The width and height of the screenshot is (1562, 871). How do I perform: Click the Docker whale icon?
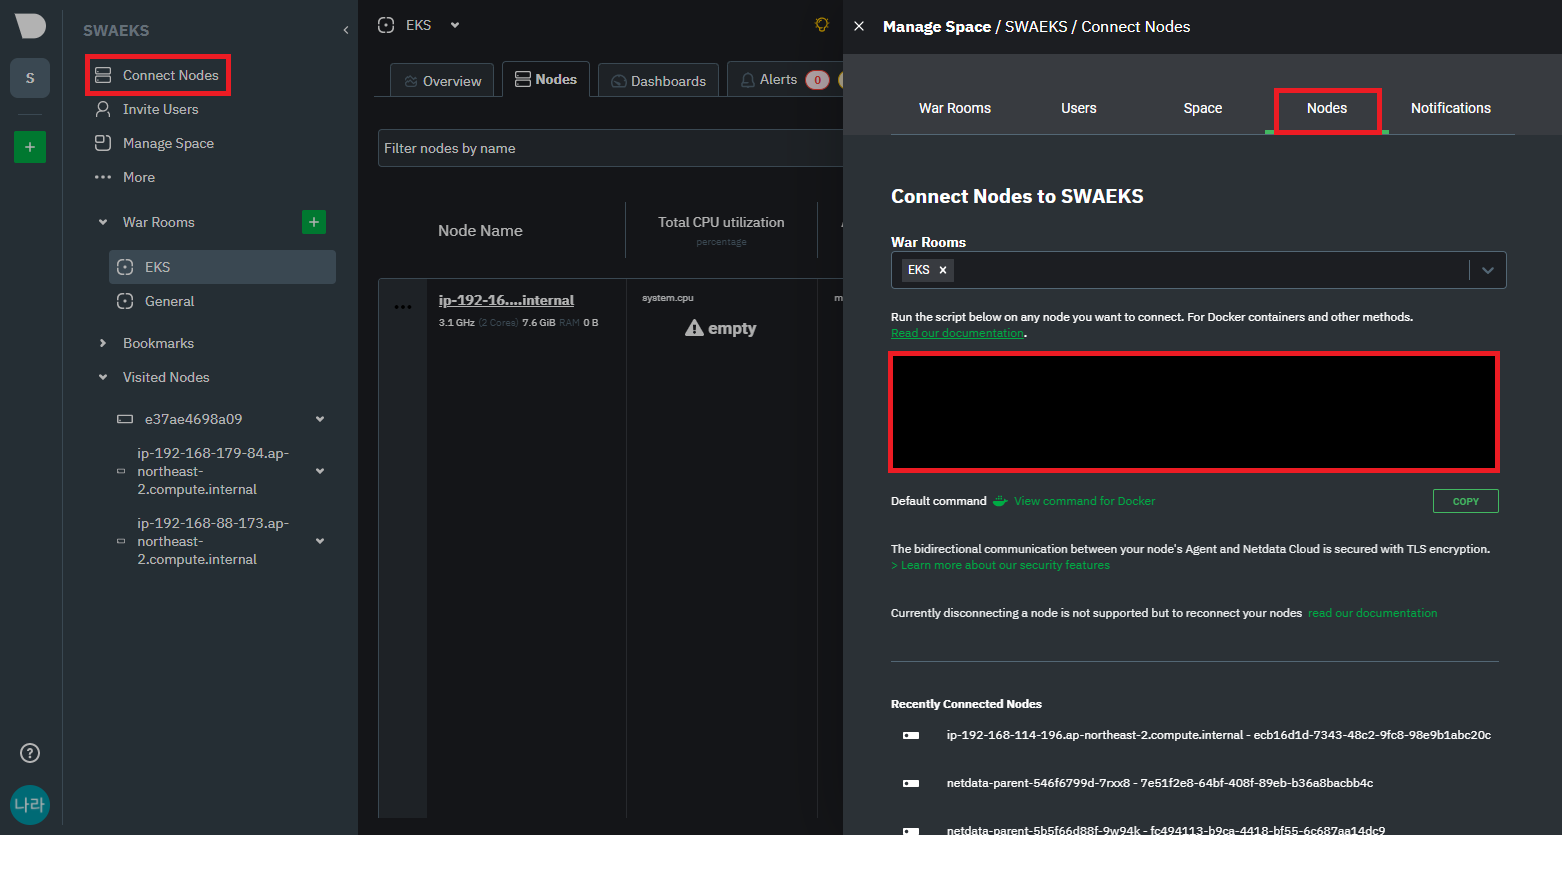1000,501
